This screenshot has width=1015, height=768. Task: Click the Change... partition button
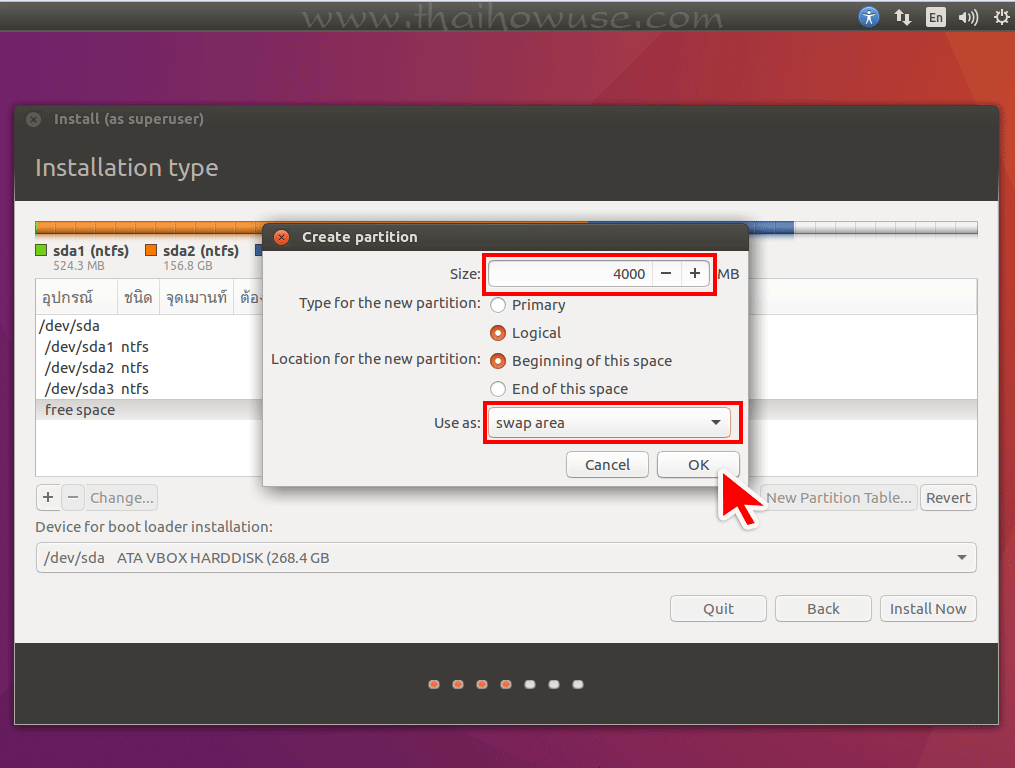pyautogui.click(x=122, y=497)
